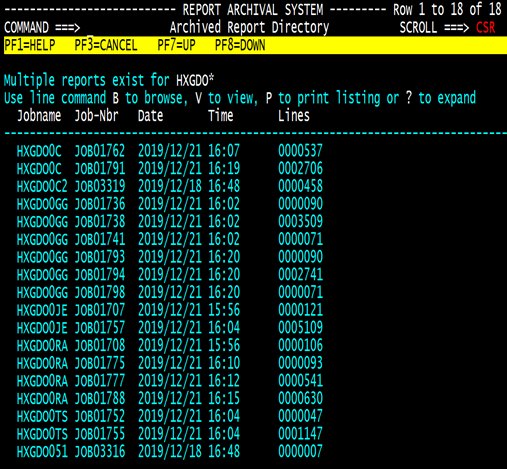Viewport: 507px width, 469px height.
Task: Select the JOB01794 report entry
Action: coord(170,274)
